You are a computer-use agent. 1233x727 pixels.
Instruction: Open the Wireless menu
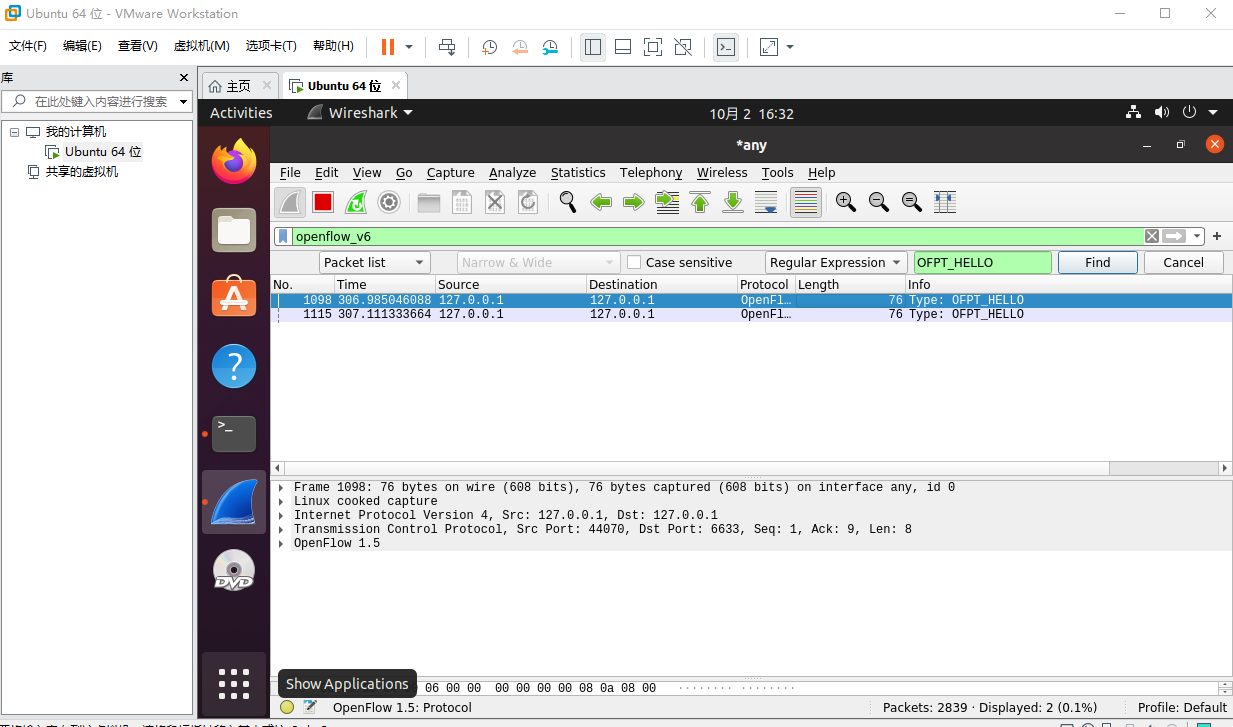(722, 172)
